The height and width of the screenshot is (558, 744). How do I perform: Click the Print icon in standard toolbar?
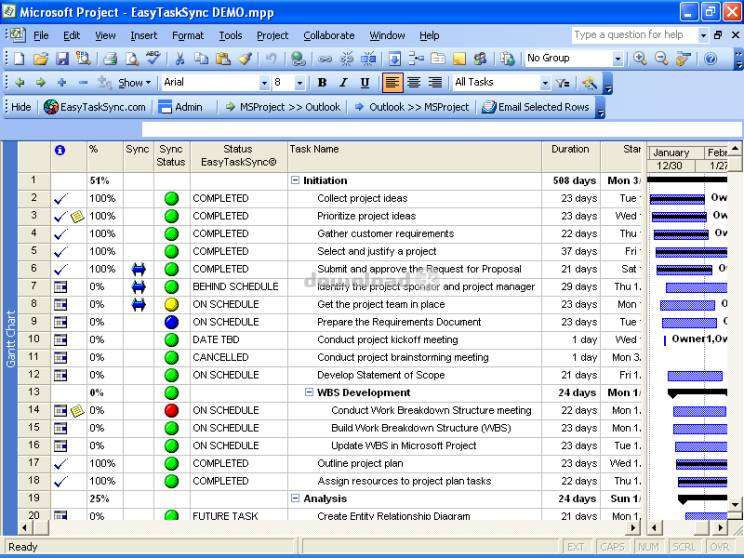point(110,58)
